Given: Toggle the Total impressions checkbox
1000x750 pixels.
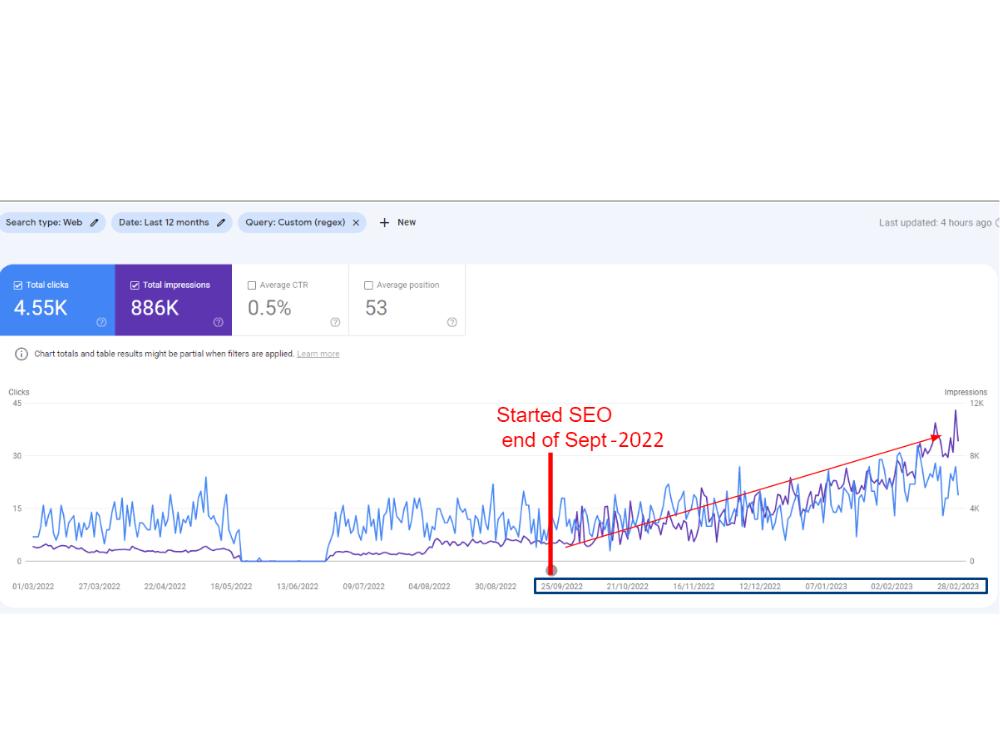Looking at the screenshot, I should [135, 285].
